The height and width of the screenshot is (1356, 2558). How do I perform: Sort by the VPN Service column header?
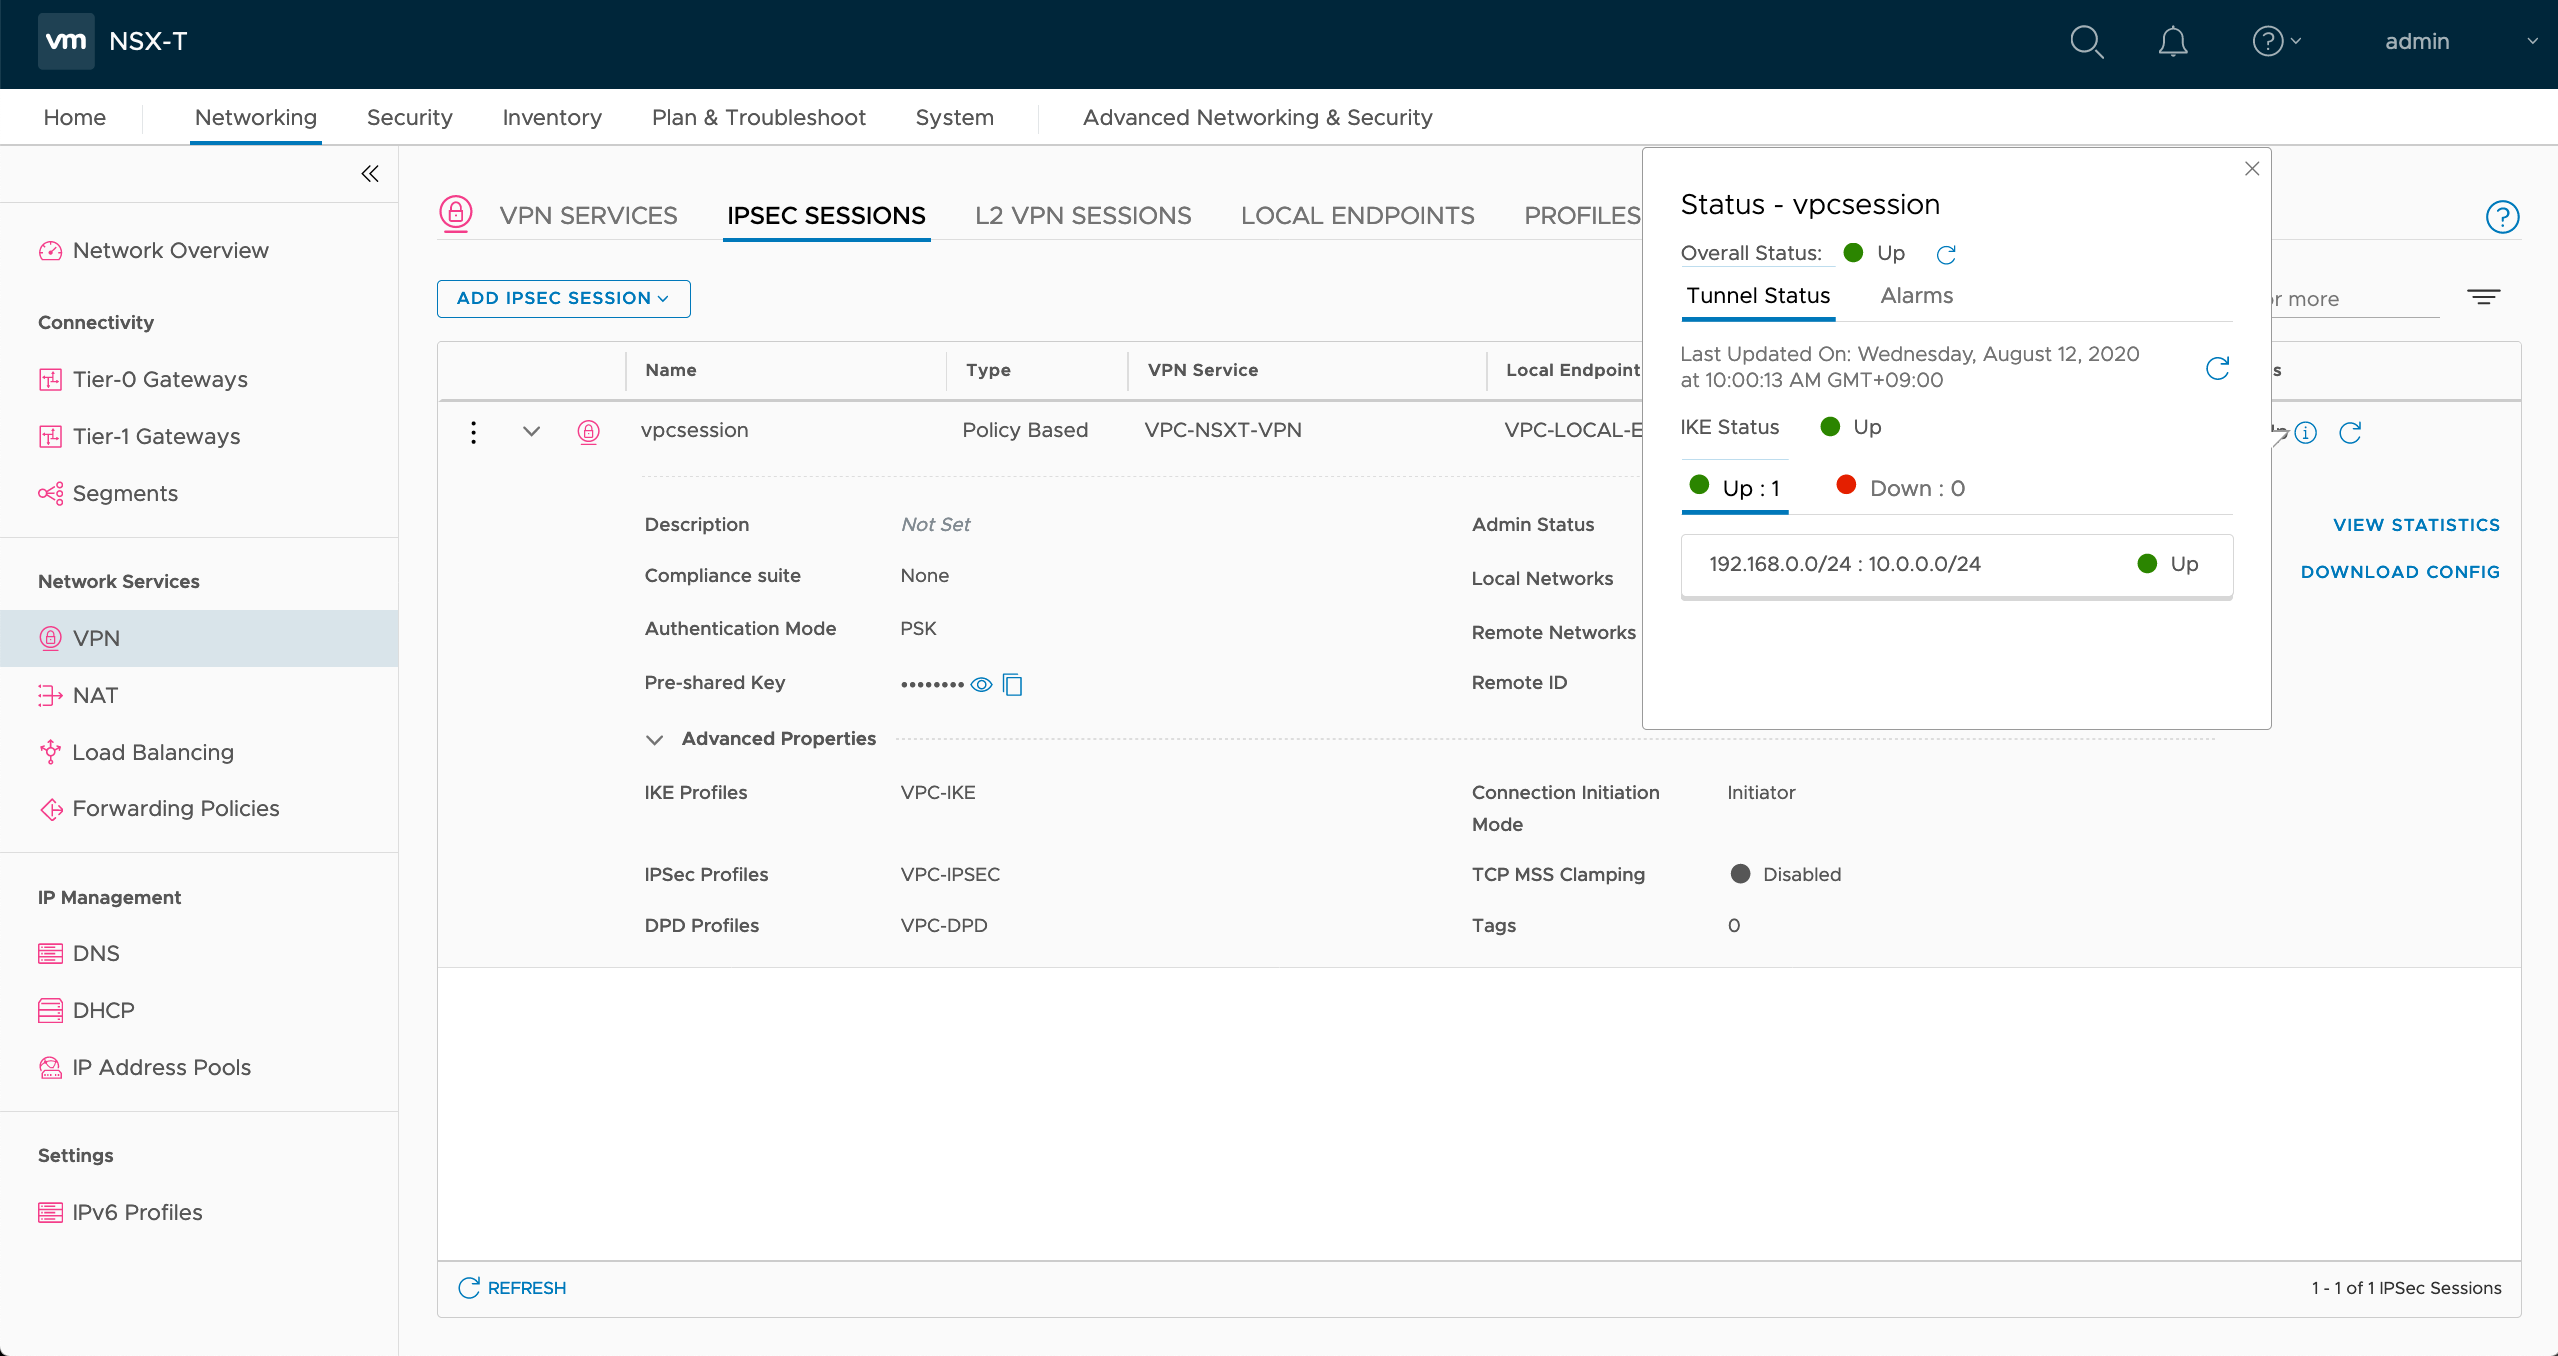[1202, 370]
